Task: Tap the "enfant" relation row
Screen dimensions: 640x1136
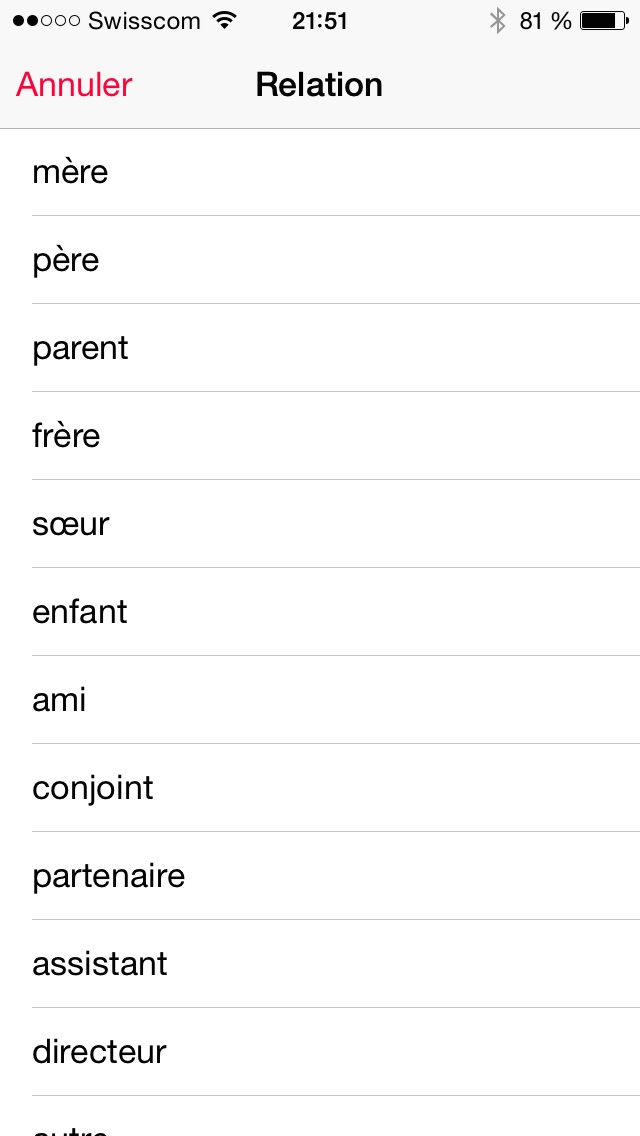Action: pyautogui.click(x=320, y=612)
